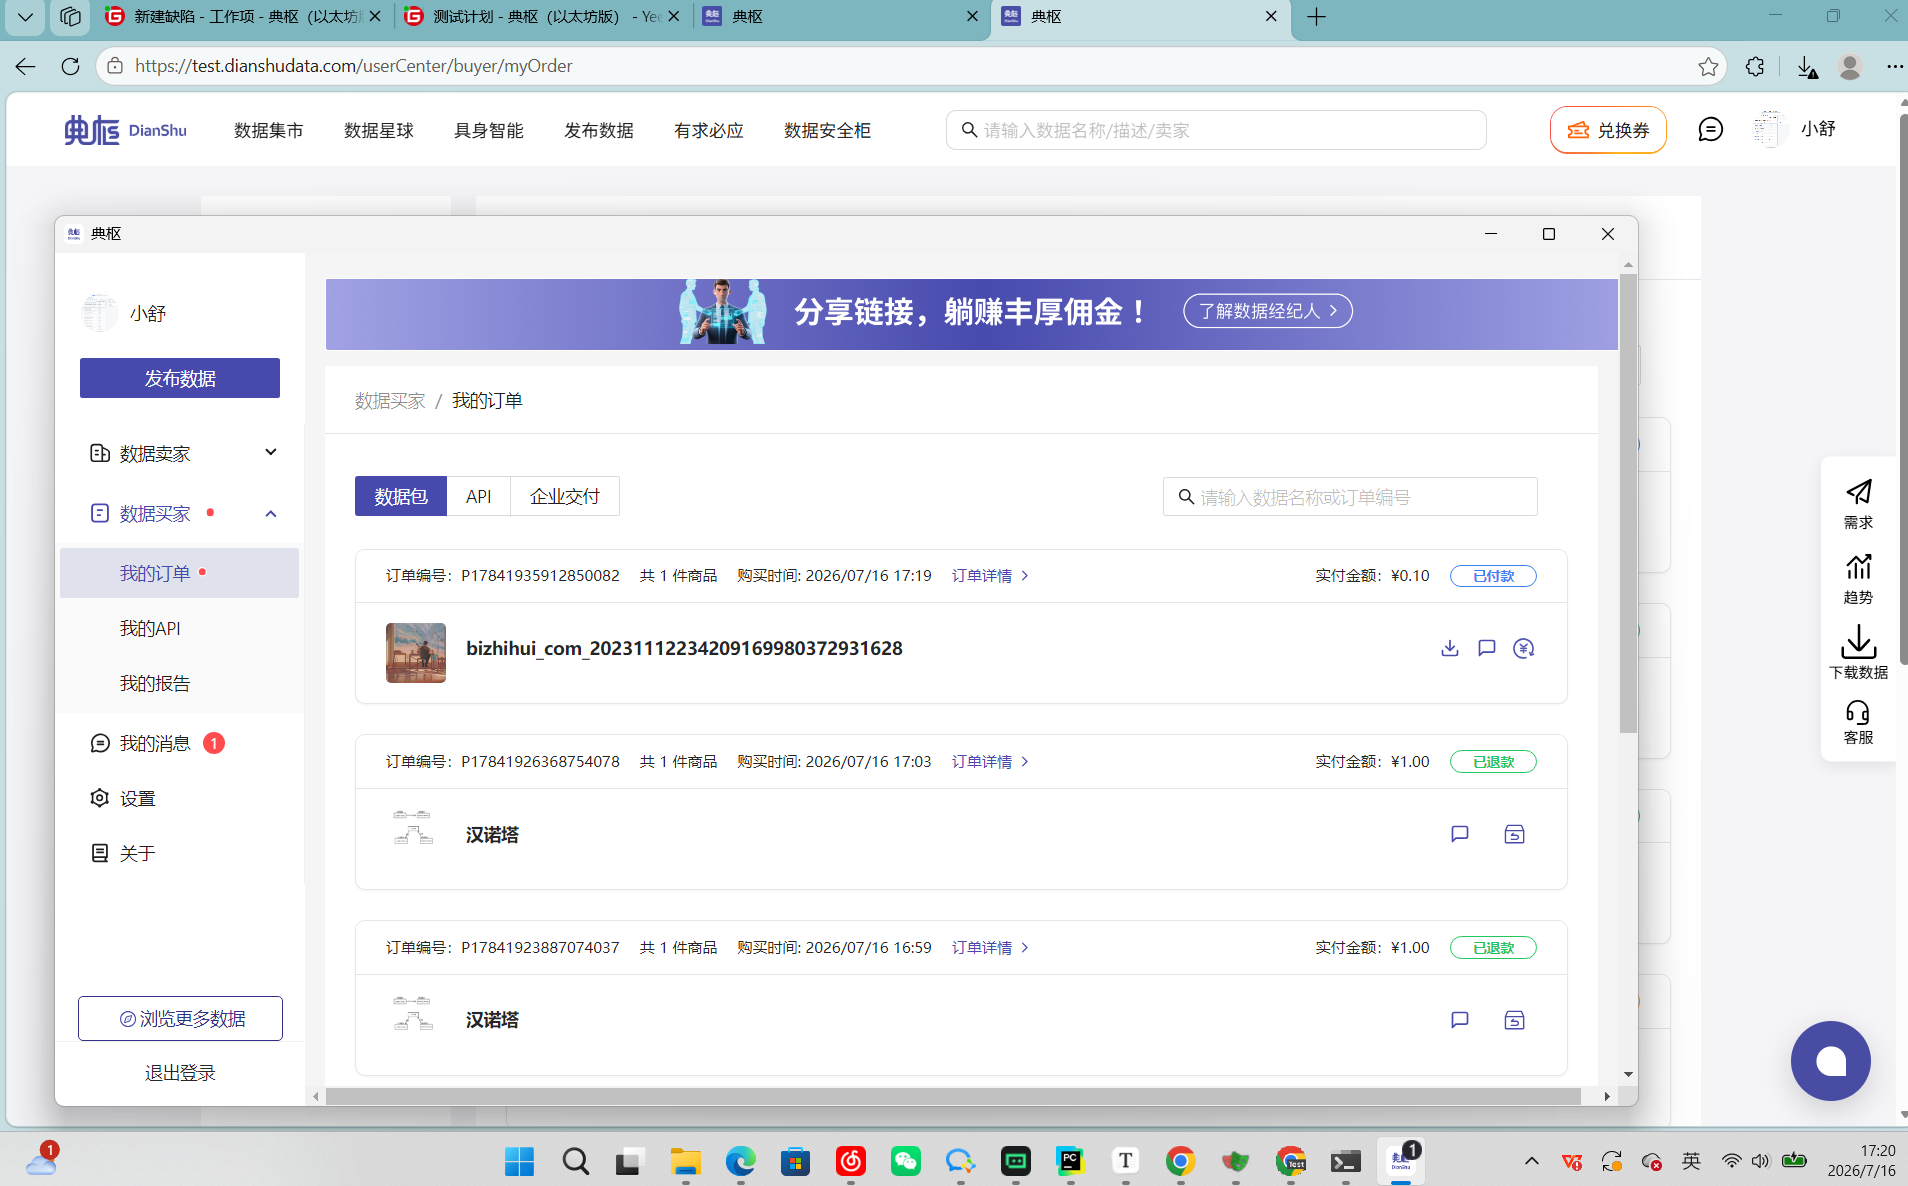1908x1186 pixels.
Task: Open browser tab list dropdown
Action: coord(25,17)
